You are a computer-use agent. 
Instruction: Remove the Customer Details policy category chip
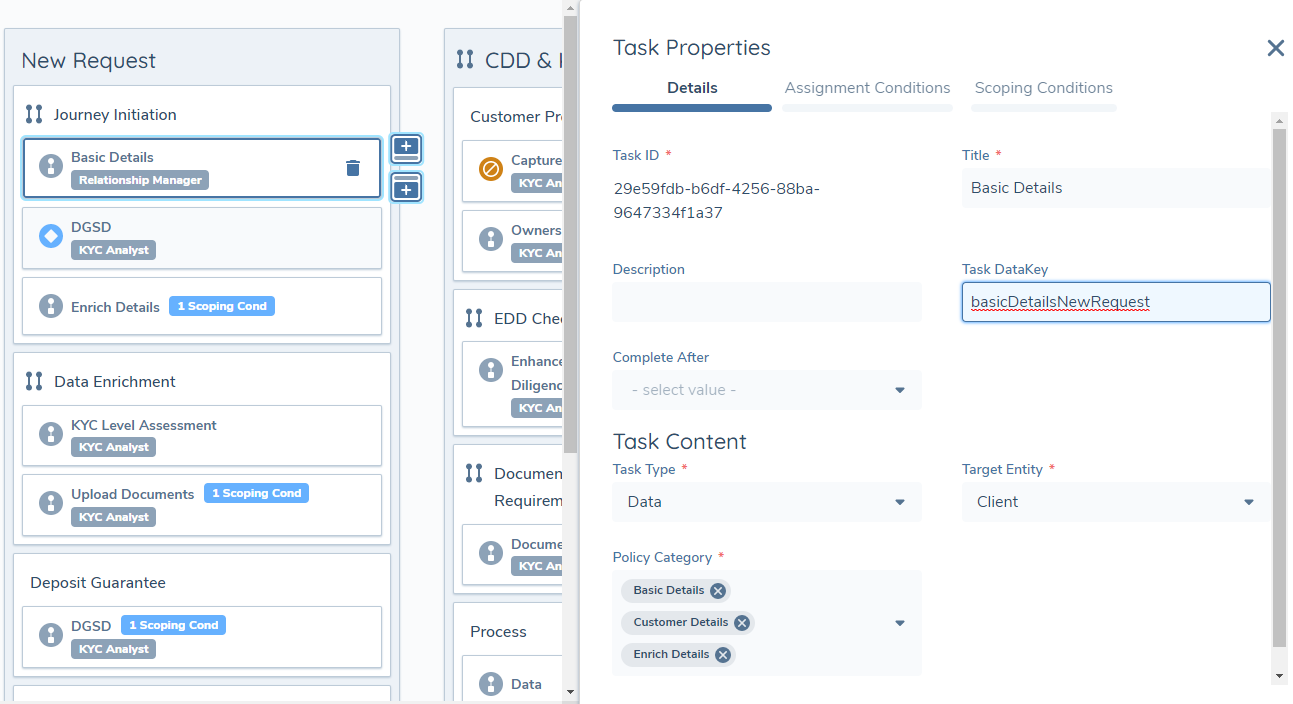(741, 622)
